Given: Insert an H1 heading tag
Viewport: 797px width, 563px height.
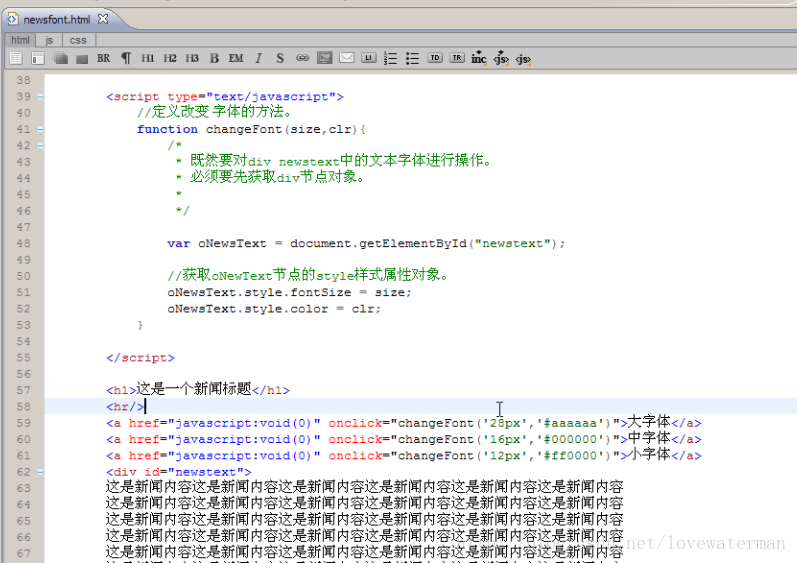Looking at the screenshot, I should (147, 58).
